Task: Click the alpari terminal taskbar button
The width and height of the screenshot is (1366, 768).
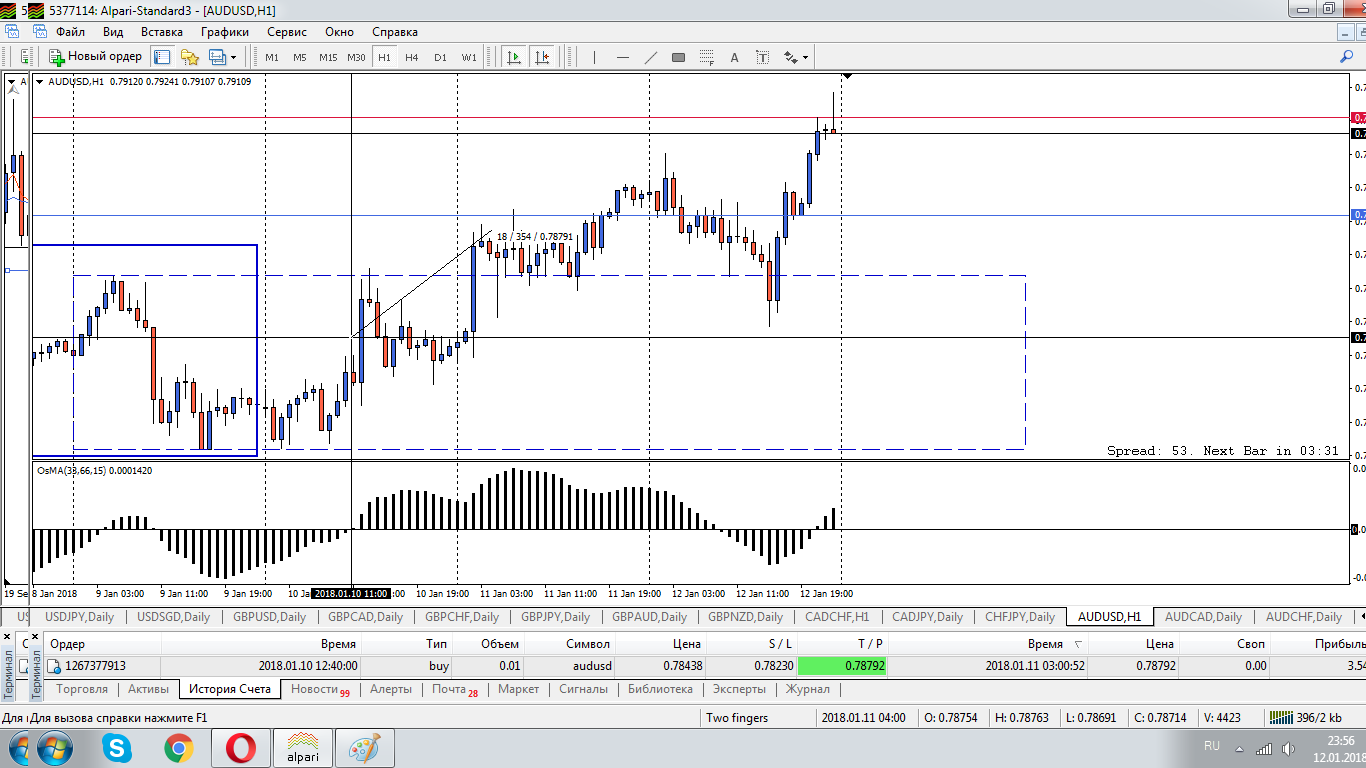Action: point(303,748)
